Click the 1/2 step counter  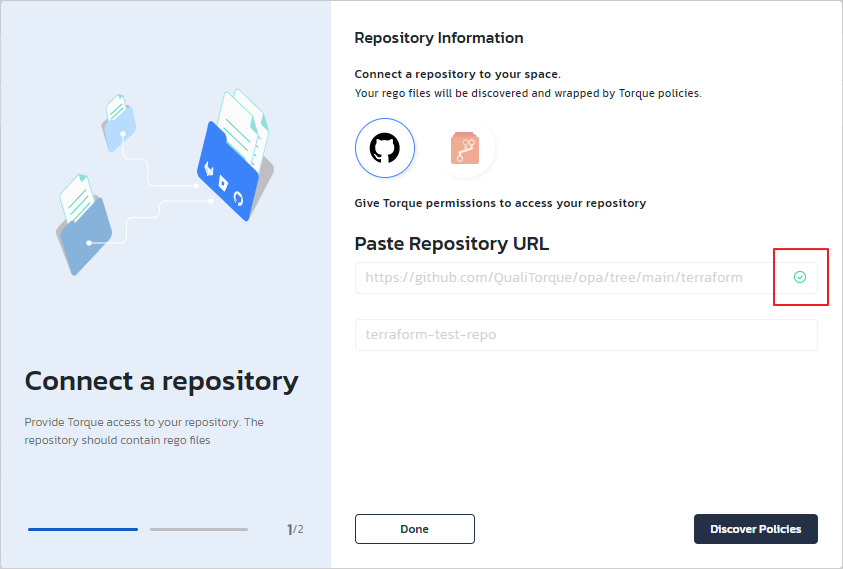click(295, 529)
